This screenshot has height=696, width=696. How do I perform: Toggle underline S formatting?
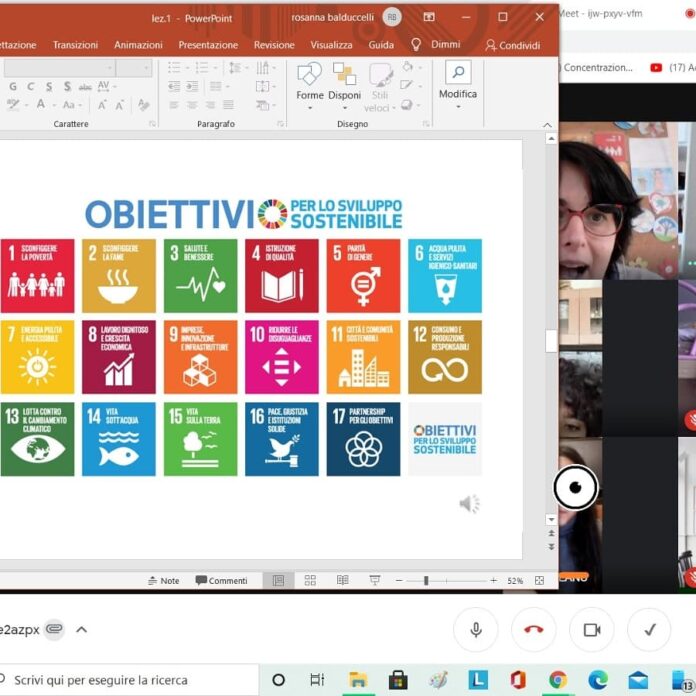pos(49,87)
